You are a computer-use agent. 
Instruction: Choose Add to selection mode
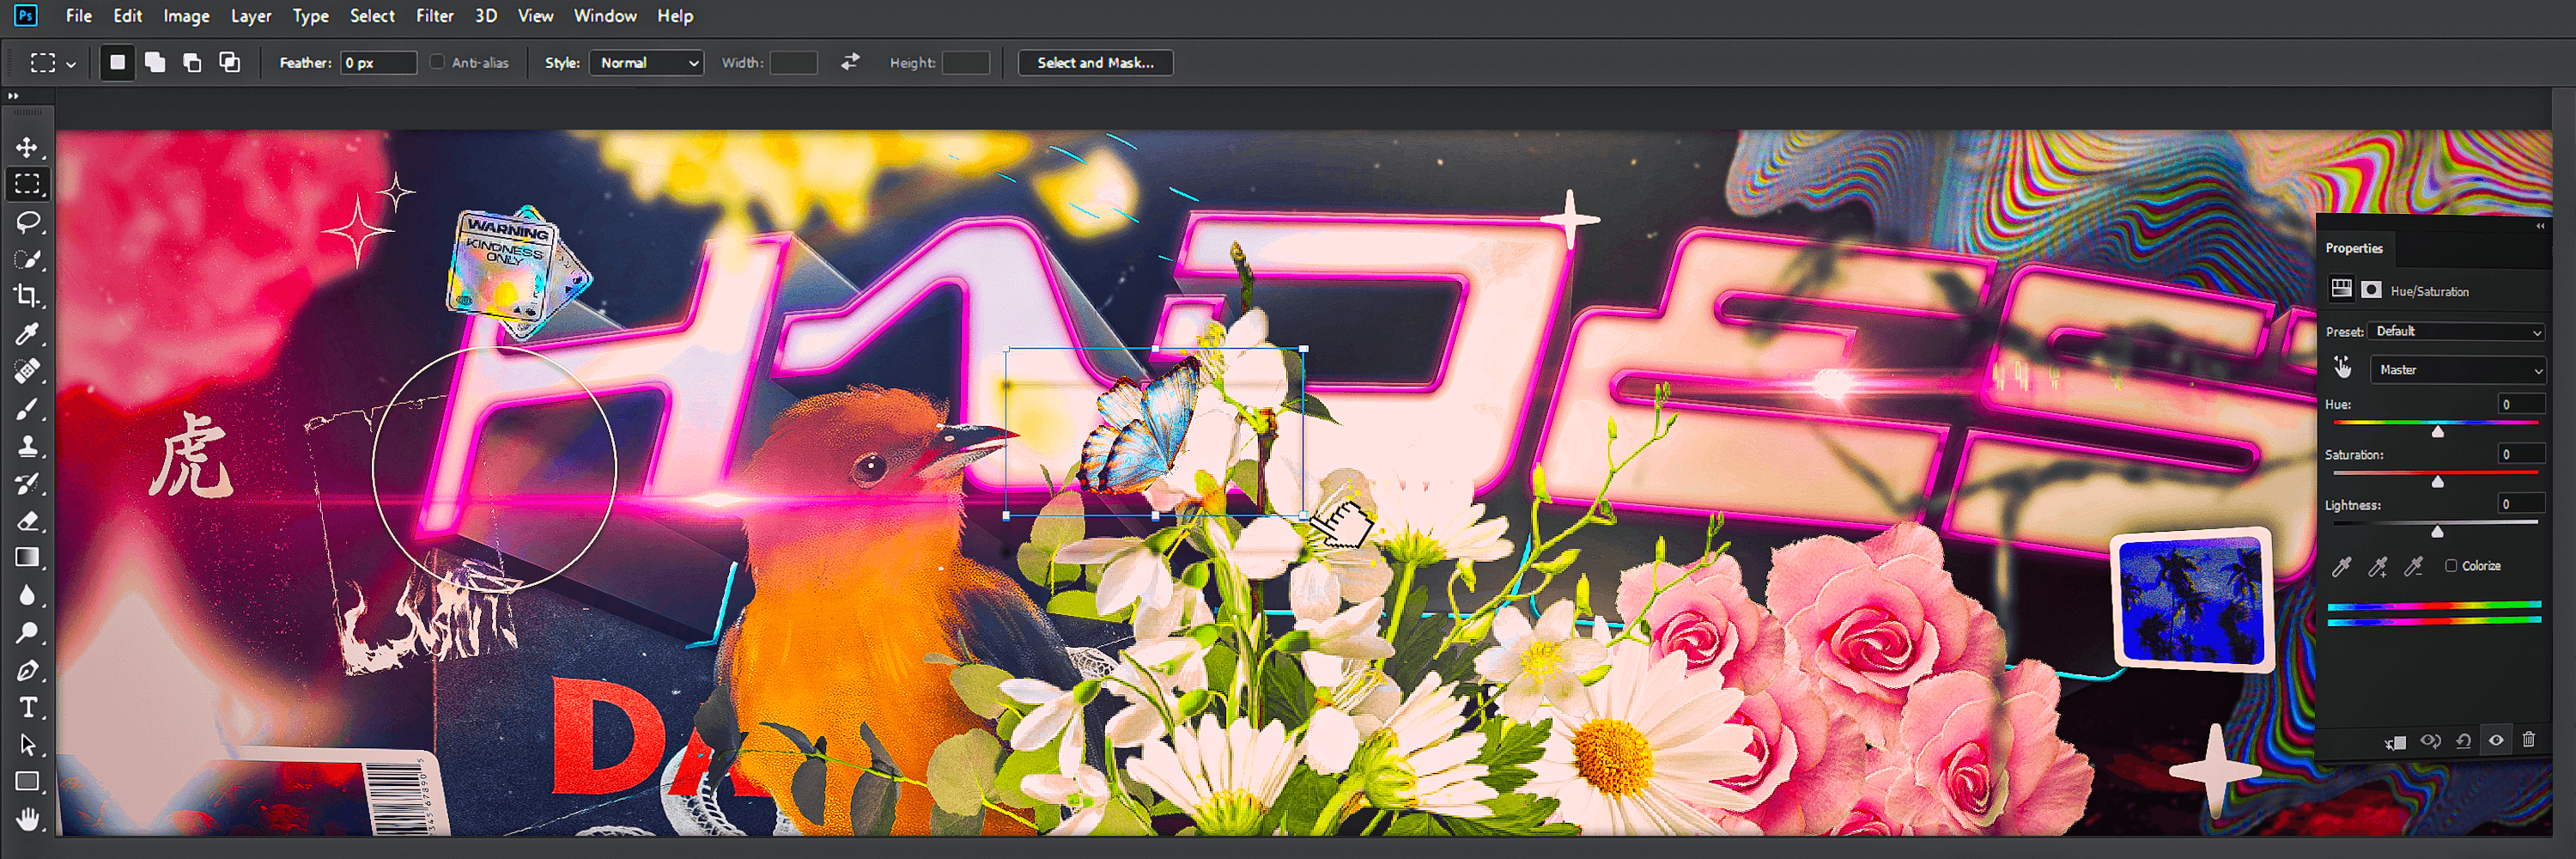(x=155, y=62)
